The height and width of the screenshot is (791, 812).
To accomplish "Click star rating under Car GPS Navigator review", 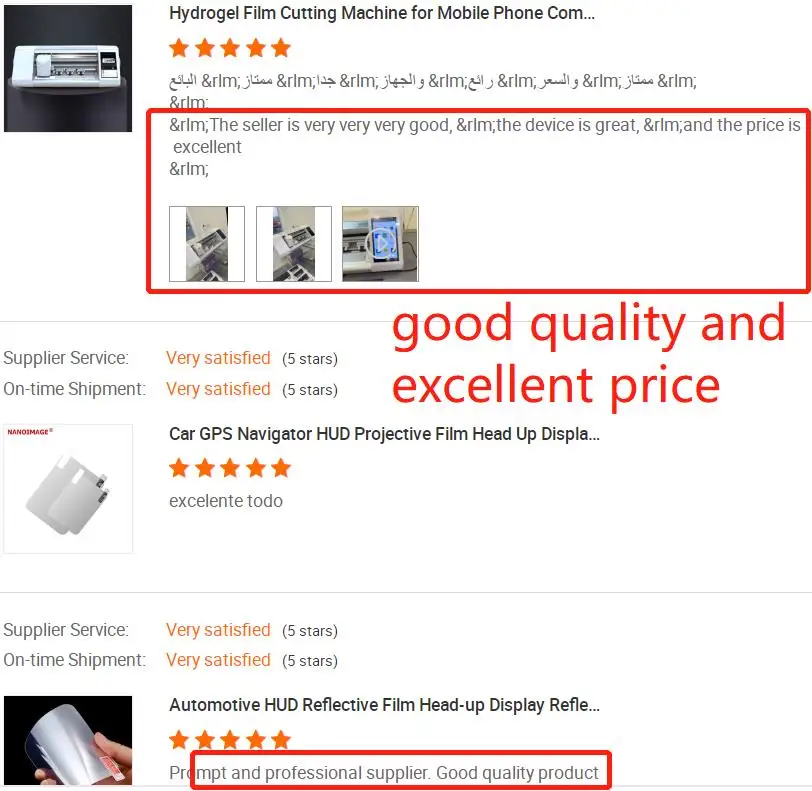I will coord(229,468).
